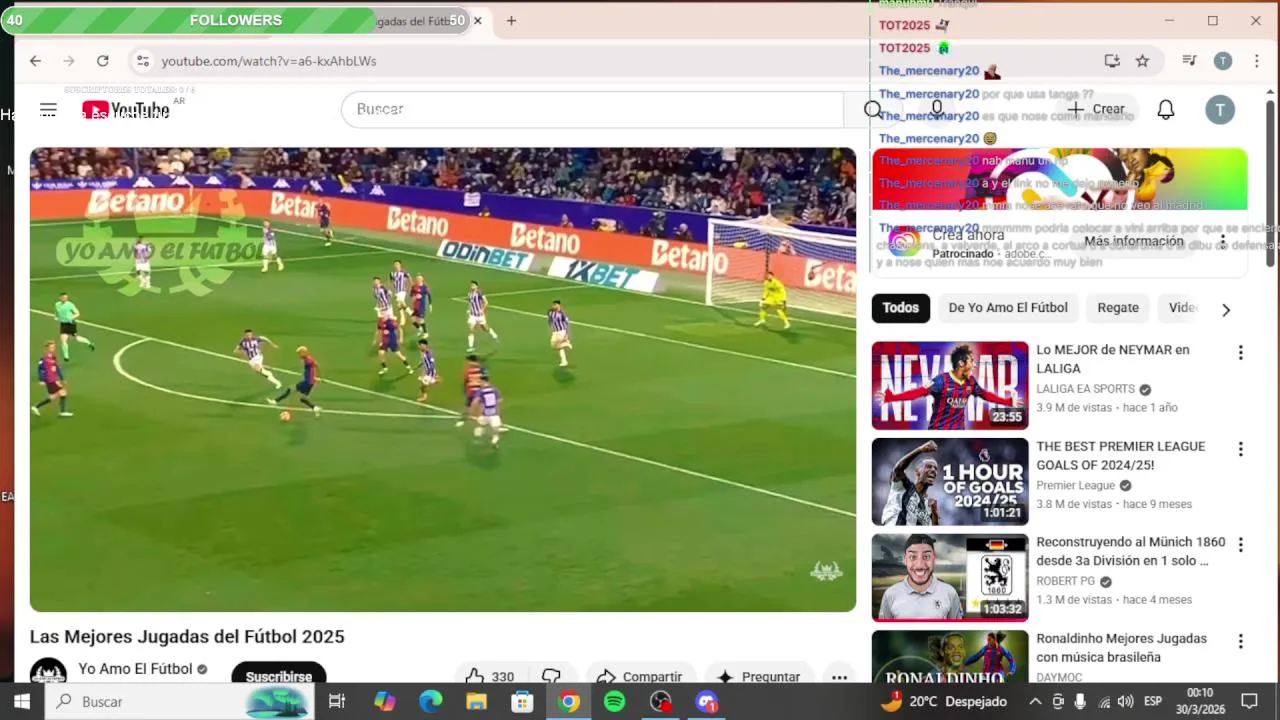Open options menu for Neymar video
1280x720 pixels.
1240,353
